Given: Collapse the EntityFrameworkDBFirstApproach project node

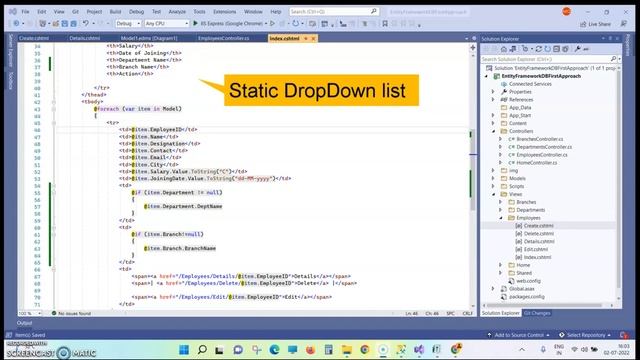Looking at the screenshot, I should pos(487,76).
